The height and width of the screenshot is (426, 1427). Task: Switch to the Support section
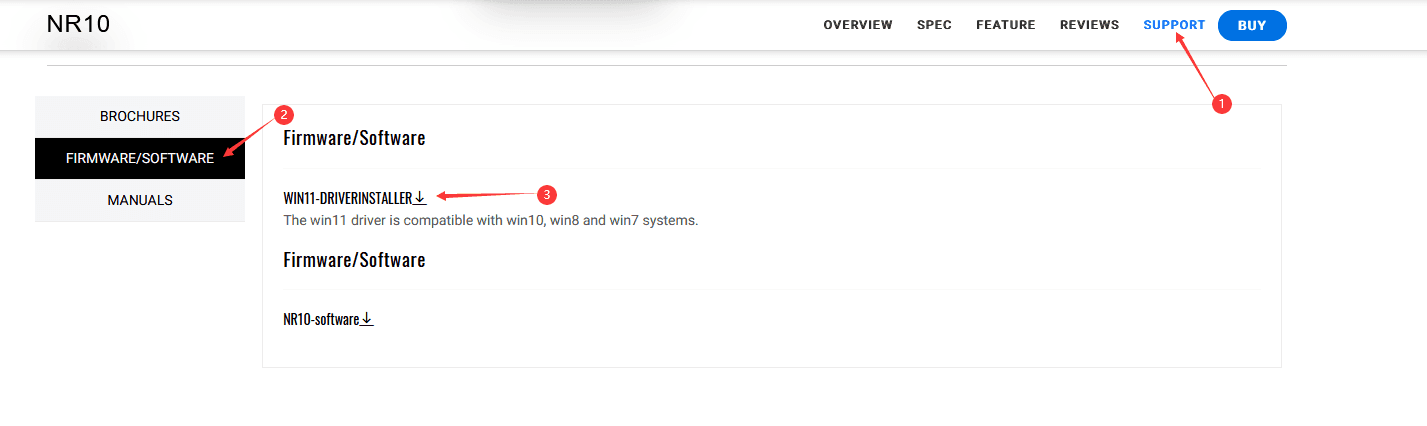tap(1174, 25)
